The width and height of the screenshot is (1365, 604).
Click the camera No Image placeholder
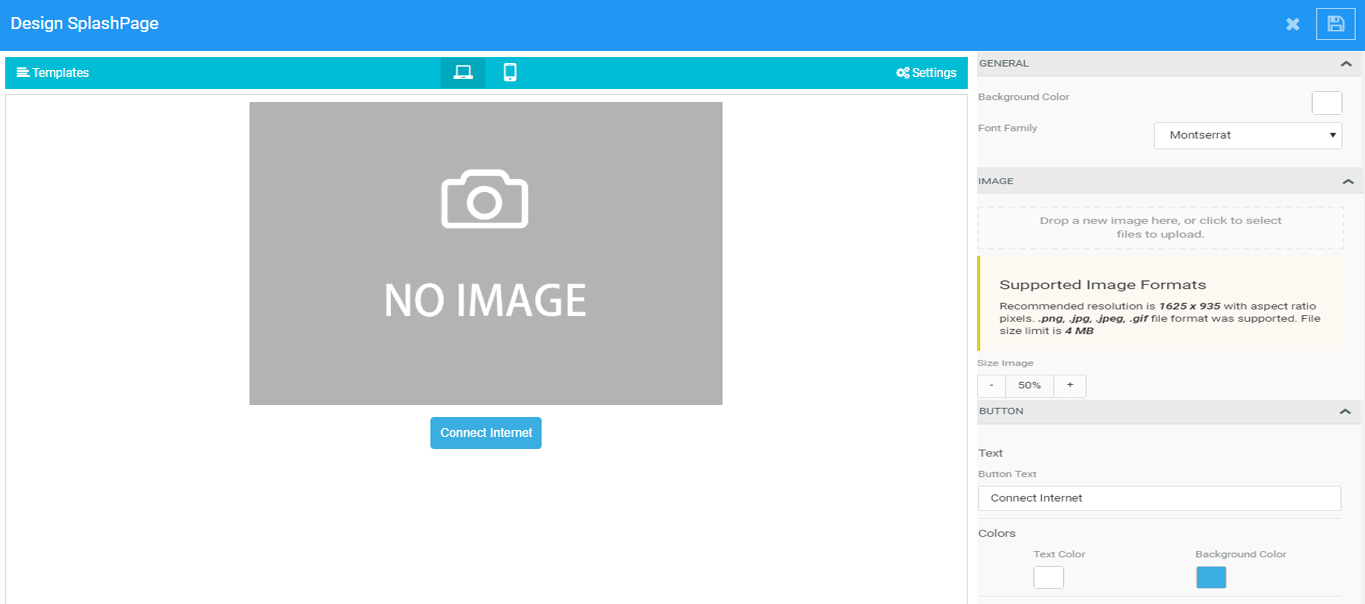(x=486, y=253)
